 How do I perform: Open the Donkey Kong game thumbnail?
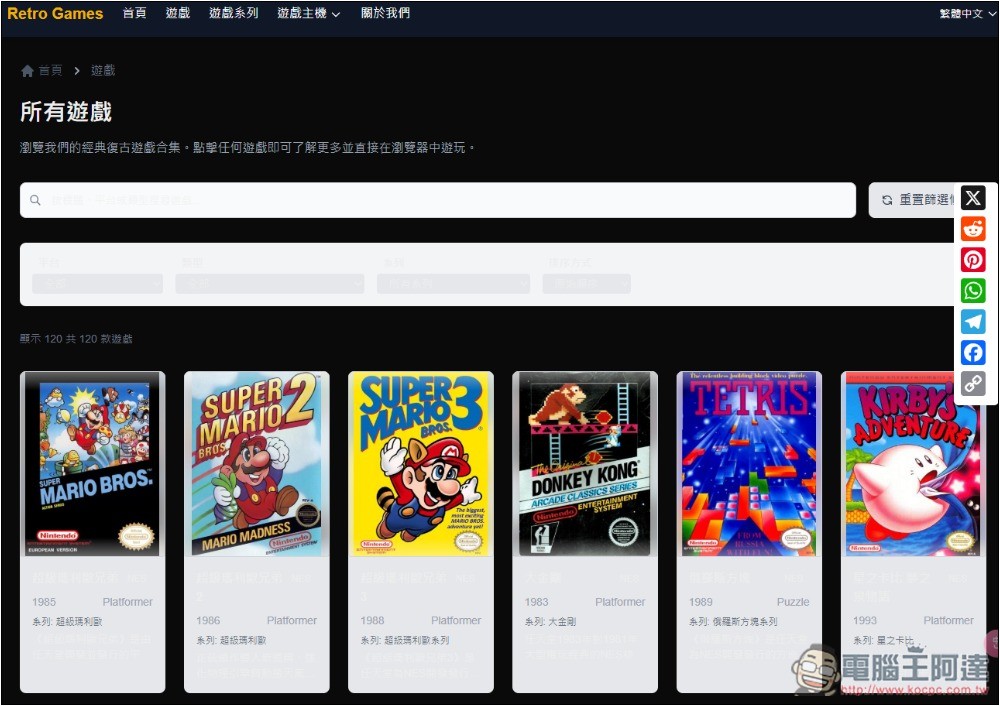point(584,465)
